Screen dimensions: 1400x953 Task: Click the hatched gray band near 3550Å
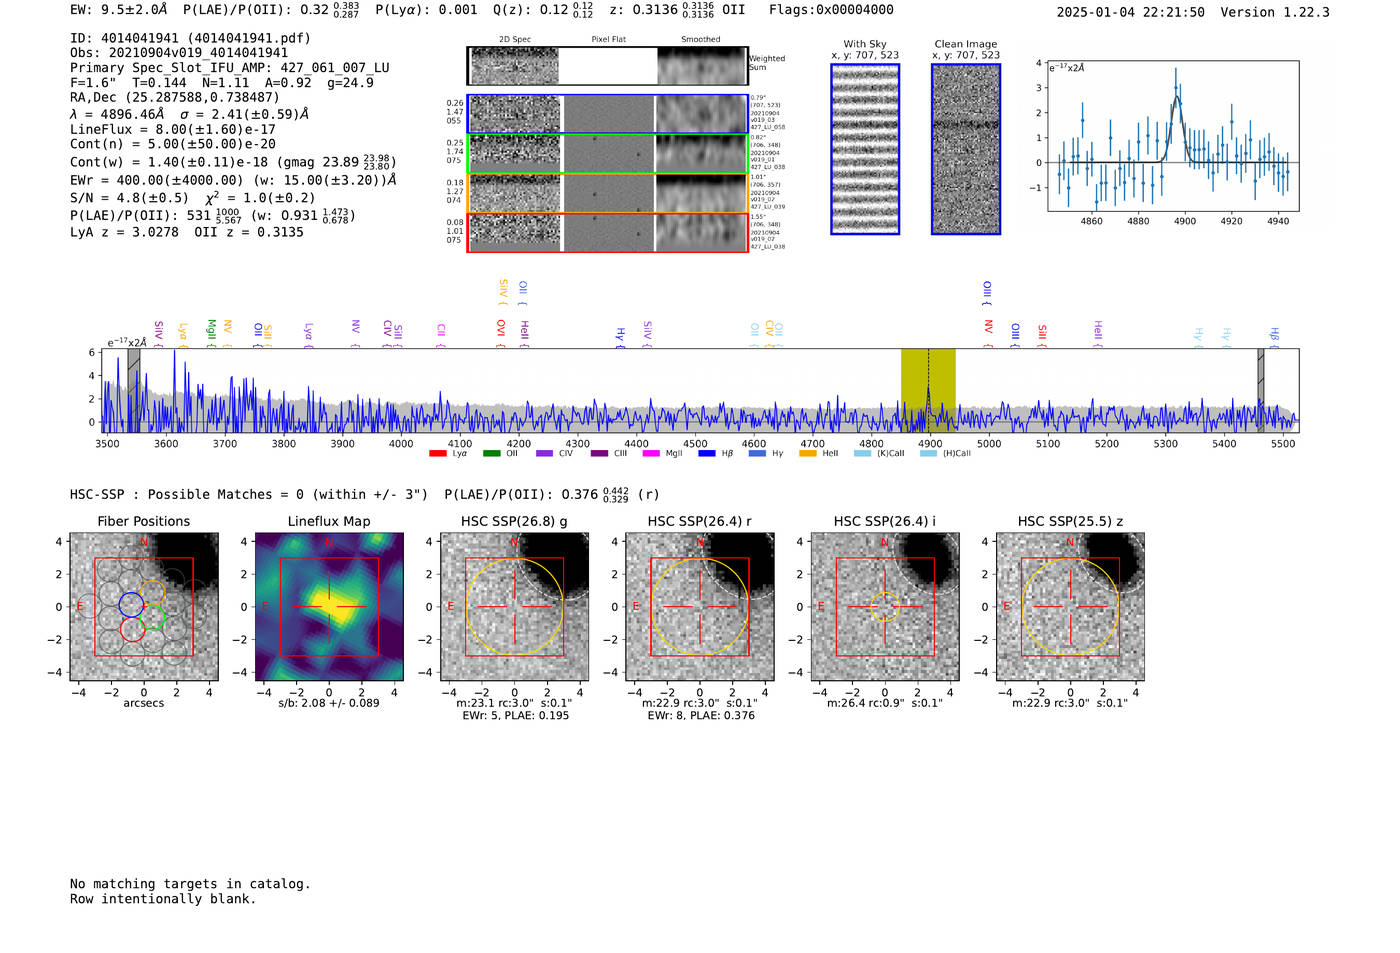pos(134,390)
